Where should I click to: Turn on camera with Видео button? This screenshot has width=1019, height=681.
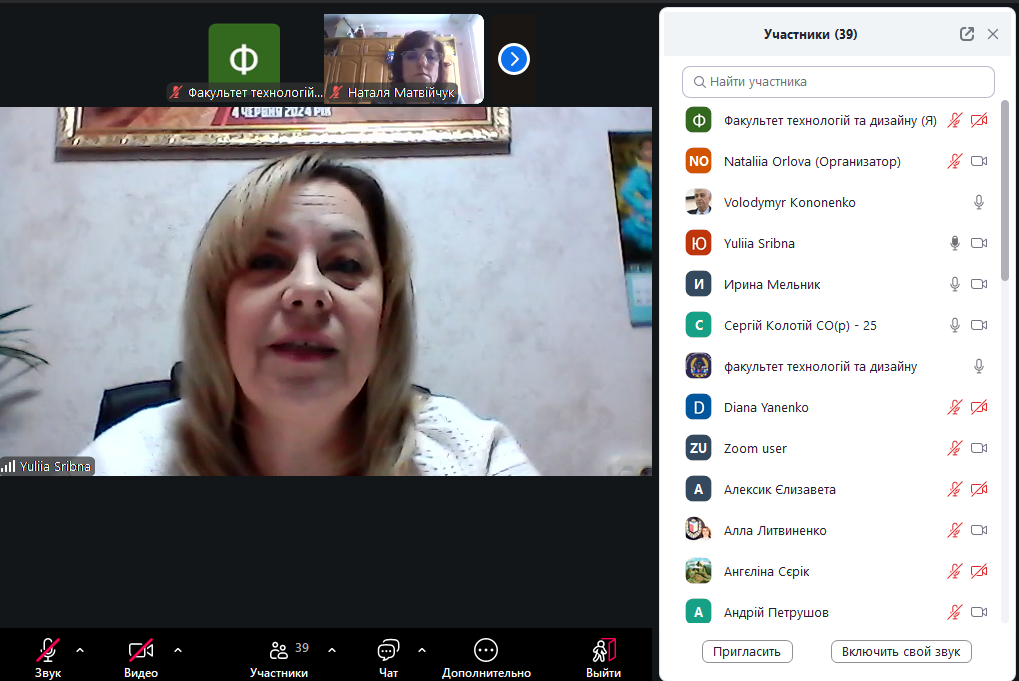tap(140, 651)
